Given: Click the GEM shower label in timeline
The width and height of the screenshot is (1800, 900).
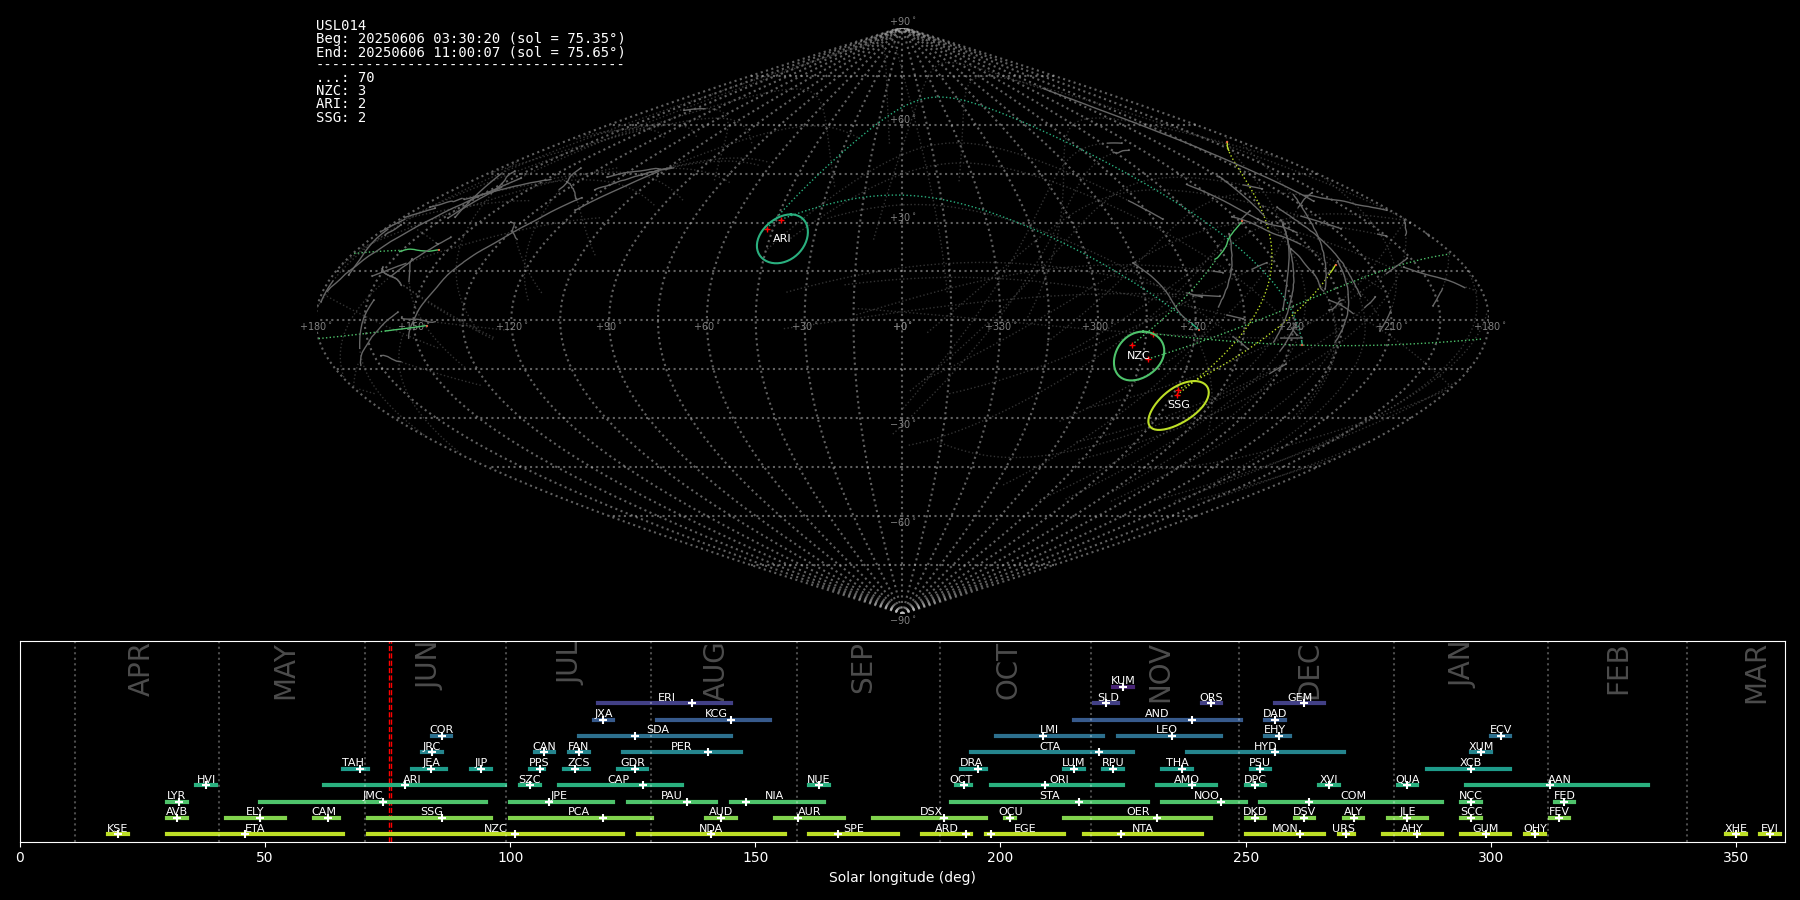Looking at the screenshot, I should [1300, 698].
